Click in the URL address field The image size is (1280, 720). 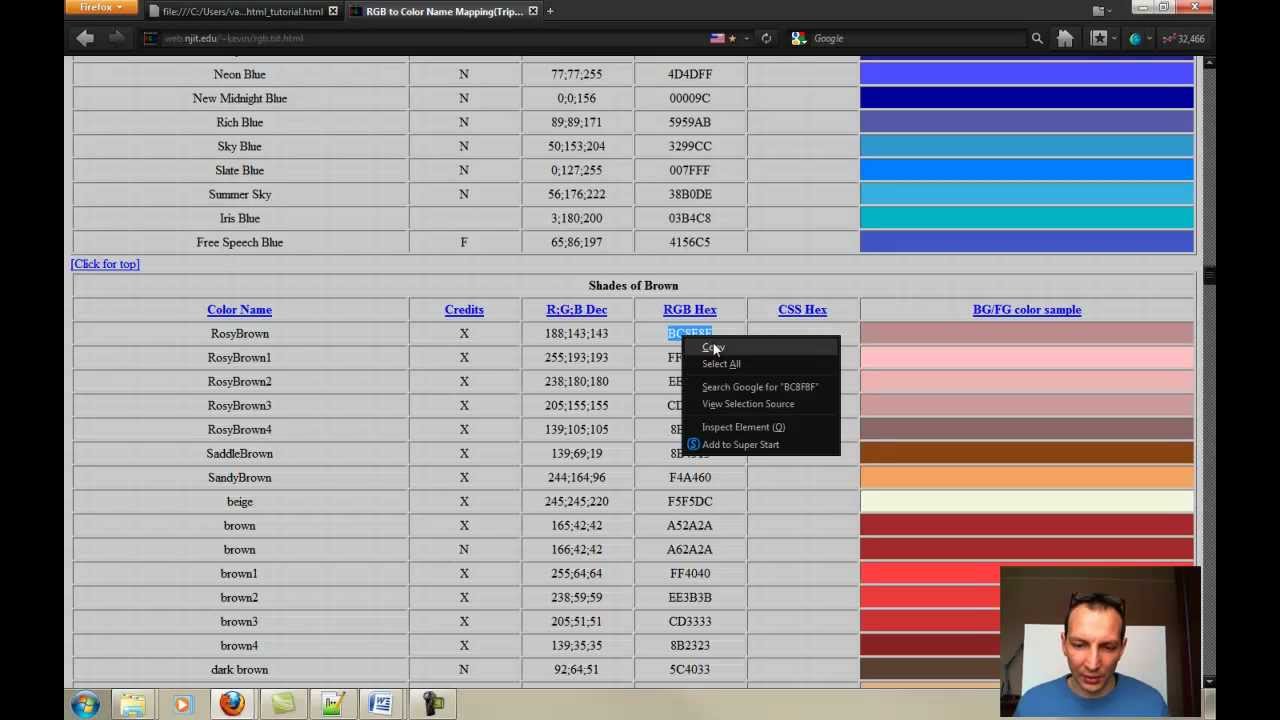click(430, 38)
